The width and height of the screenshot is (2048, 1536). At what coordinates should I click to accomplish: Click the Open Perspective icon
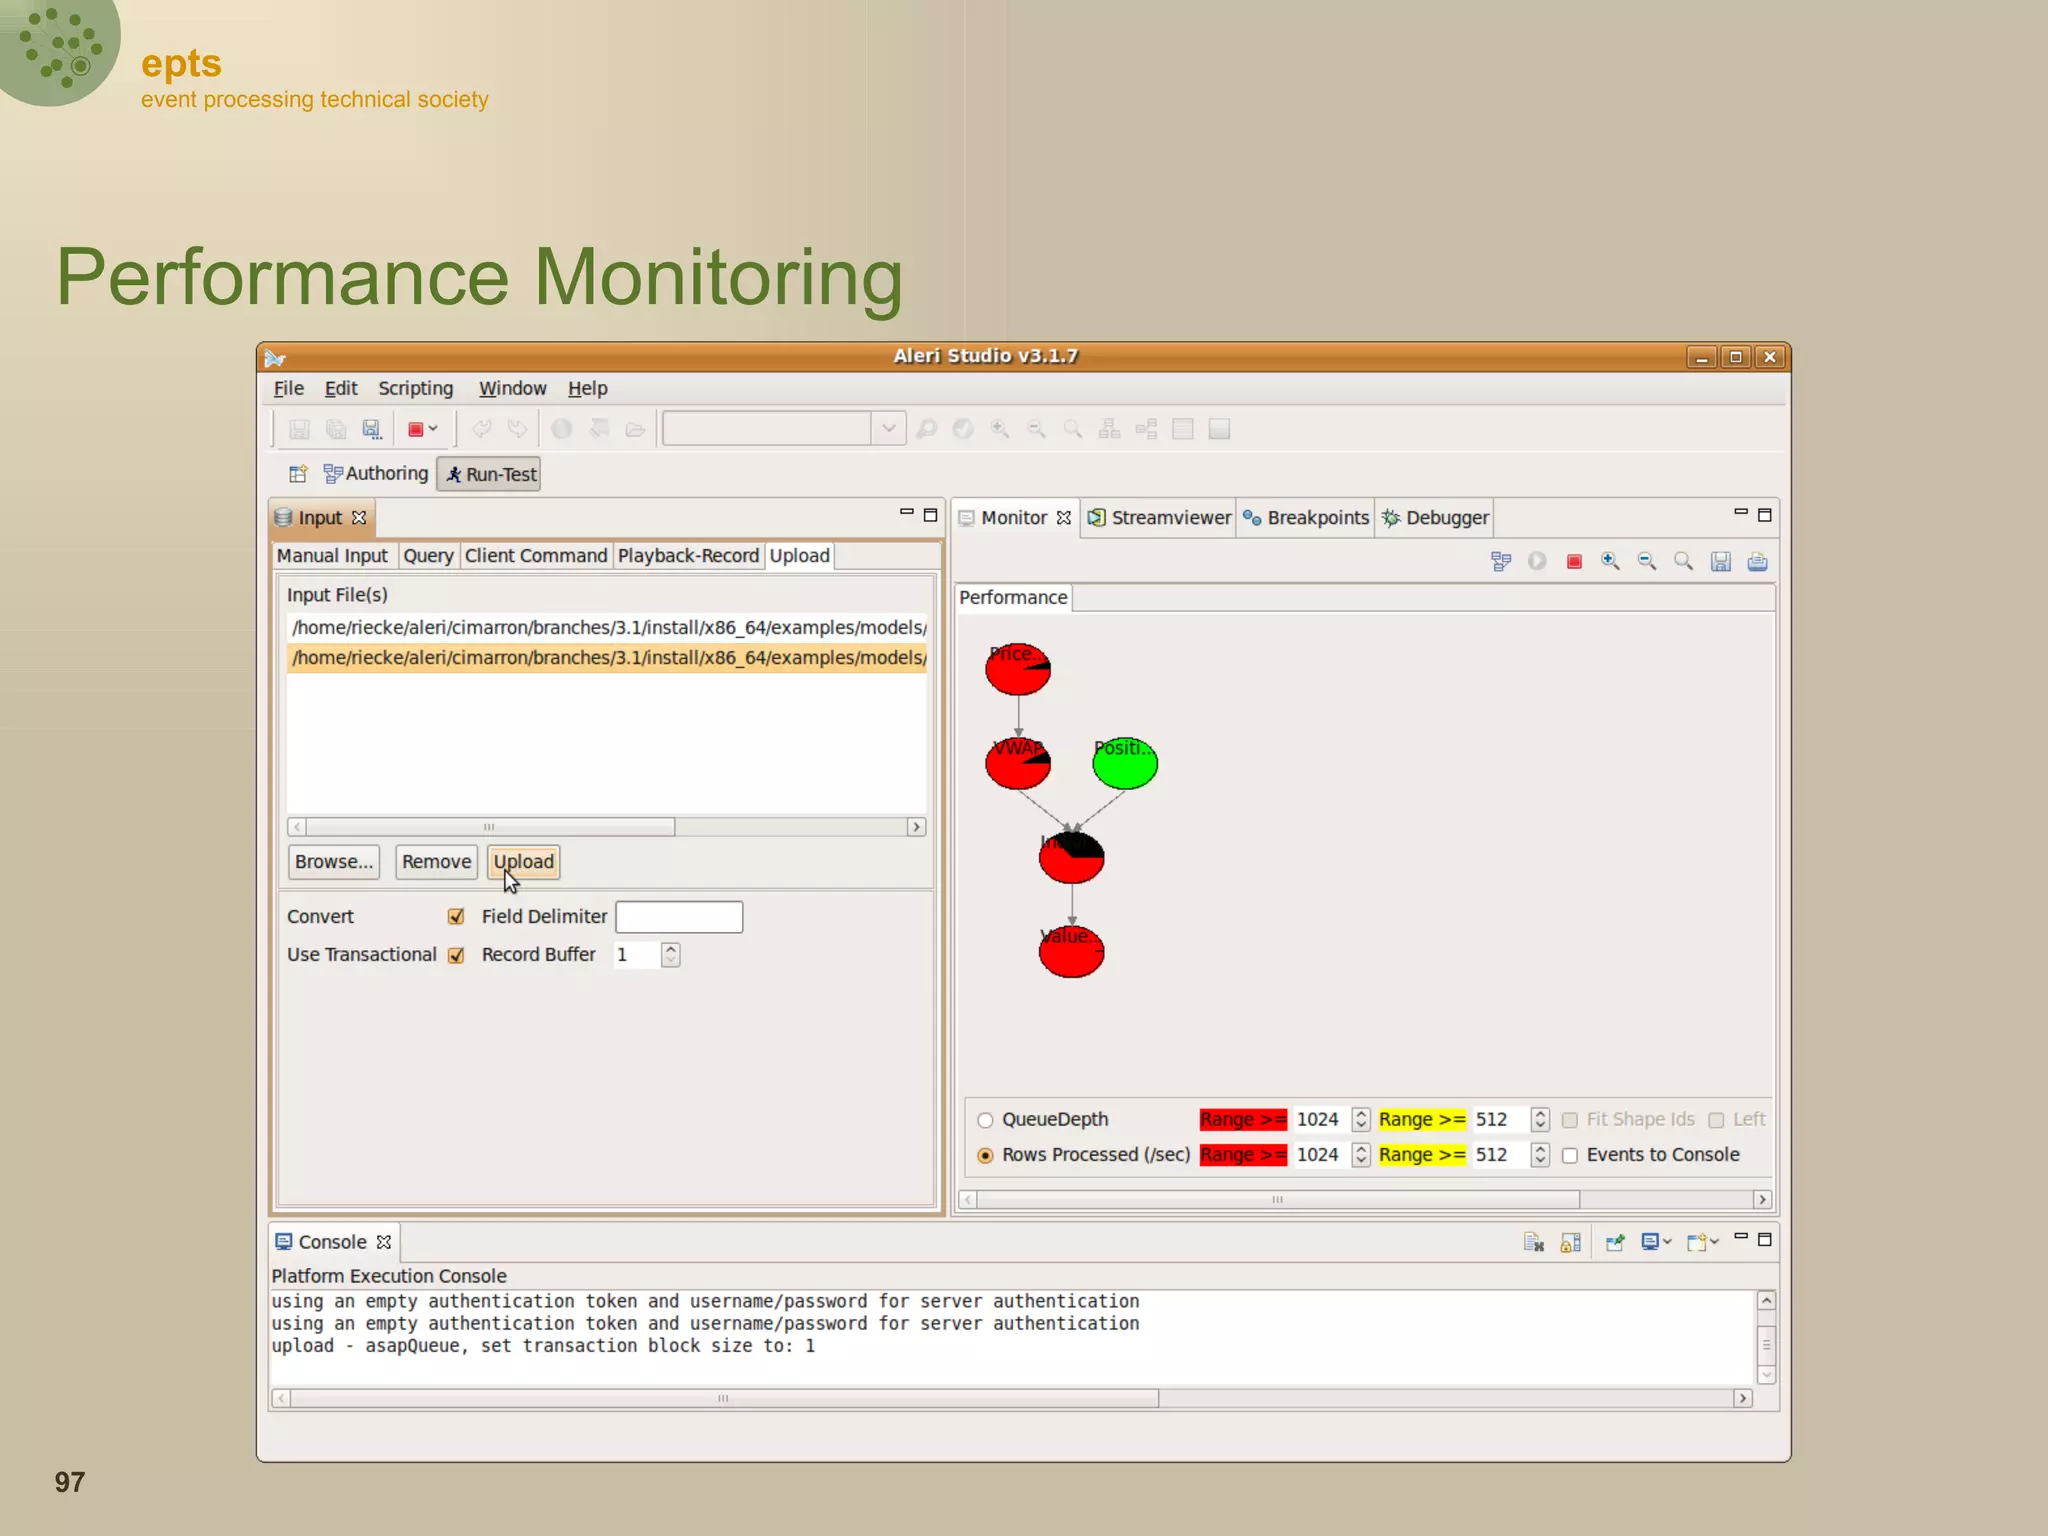point(298,474)
